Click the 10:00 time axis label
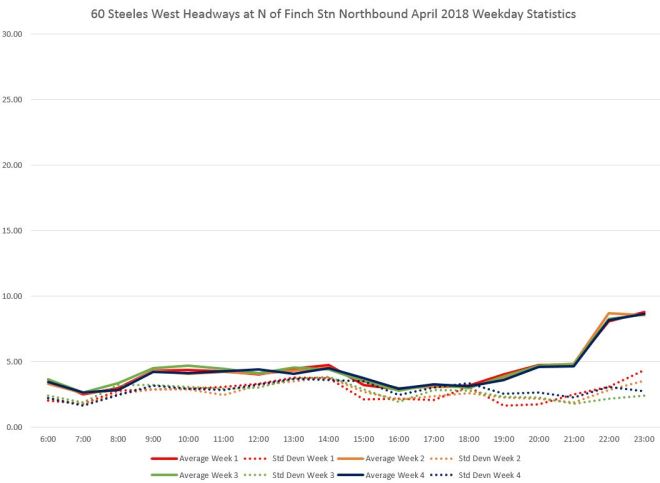 click(190, 439)
